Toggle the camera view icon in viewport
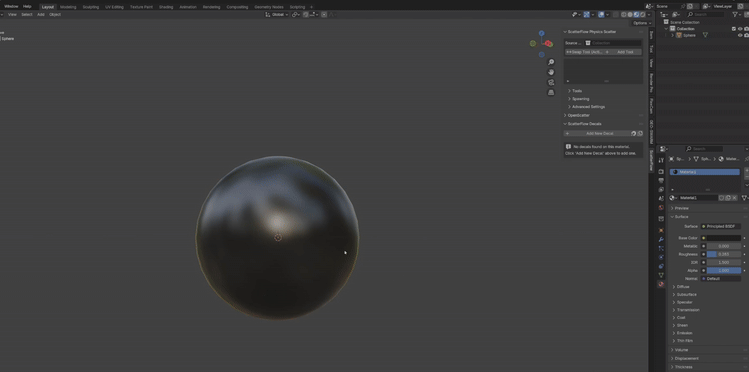 (x=551, y=82)
